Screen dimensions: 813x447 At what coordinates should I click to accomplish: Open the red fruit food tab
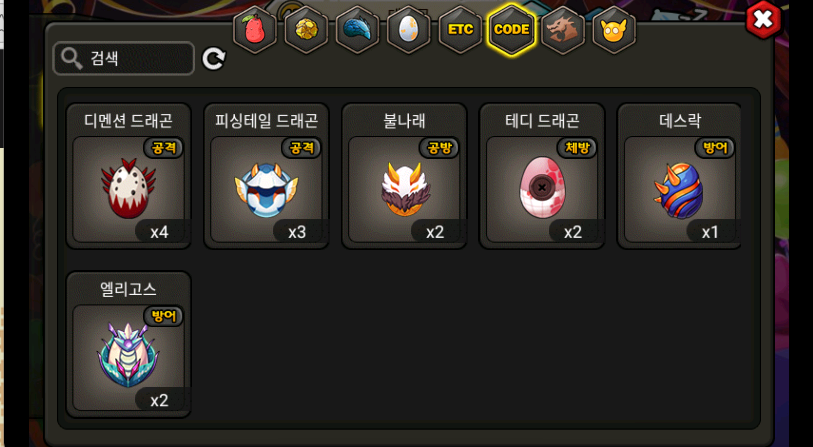[x=255, y=30]
